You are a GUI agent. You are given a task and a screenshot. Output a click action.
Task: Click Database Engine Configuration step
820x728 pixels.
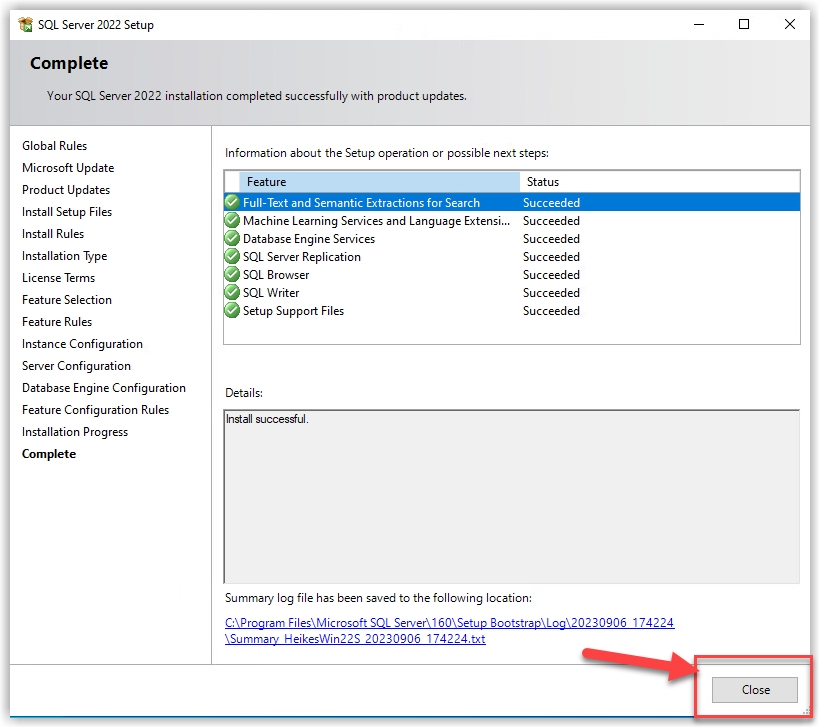[x=104, y=388]
